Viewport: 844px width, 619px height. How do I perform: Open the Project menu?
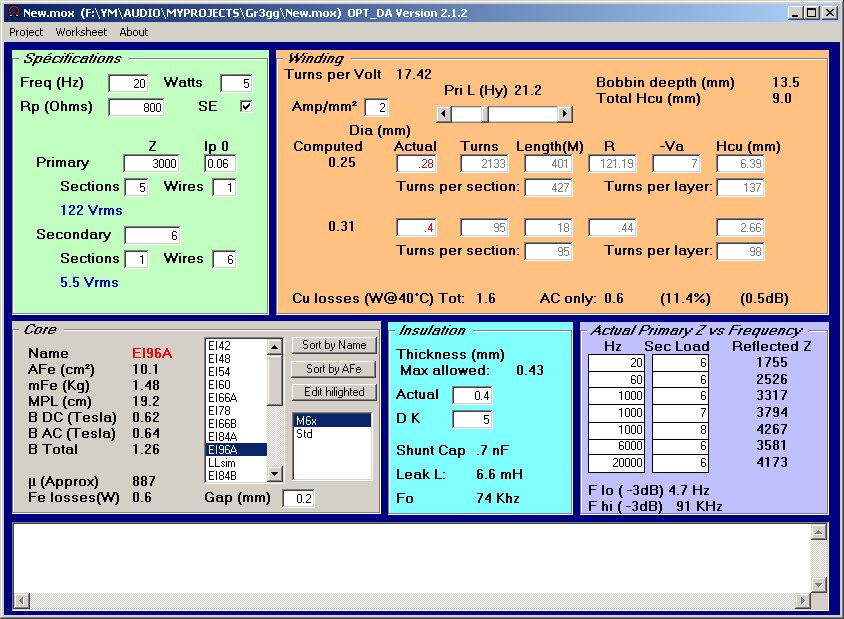click(27, 32)
